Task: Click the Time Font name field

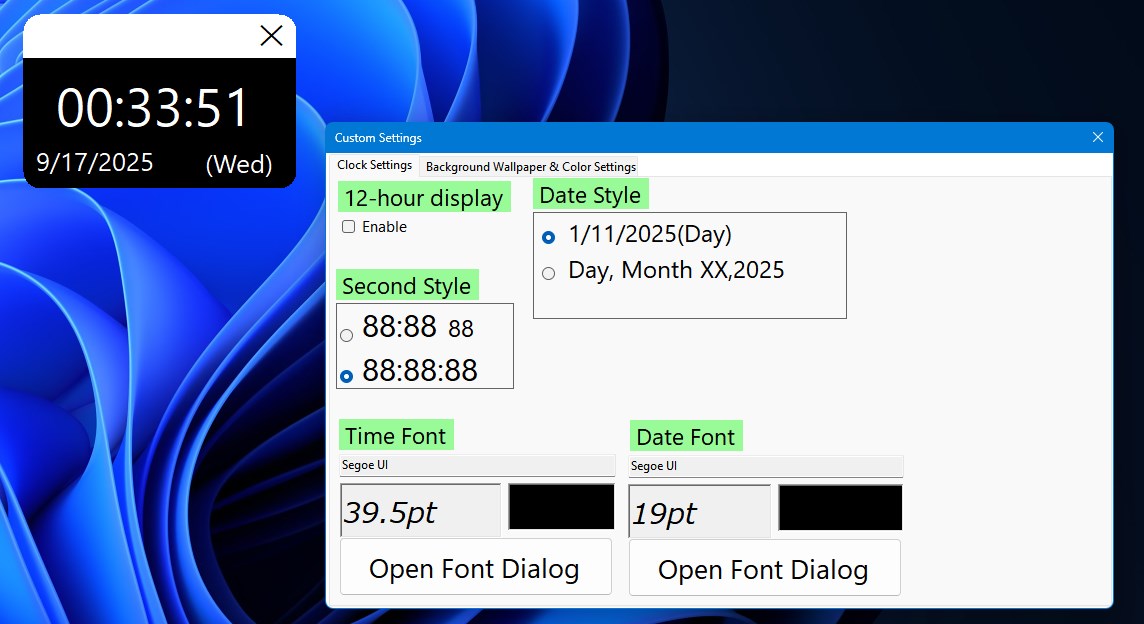Action: (x=477, y=466)
